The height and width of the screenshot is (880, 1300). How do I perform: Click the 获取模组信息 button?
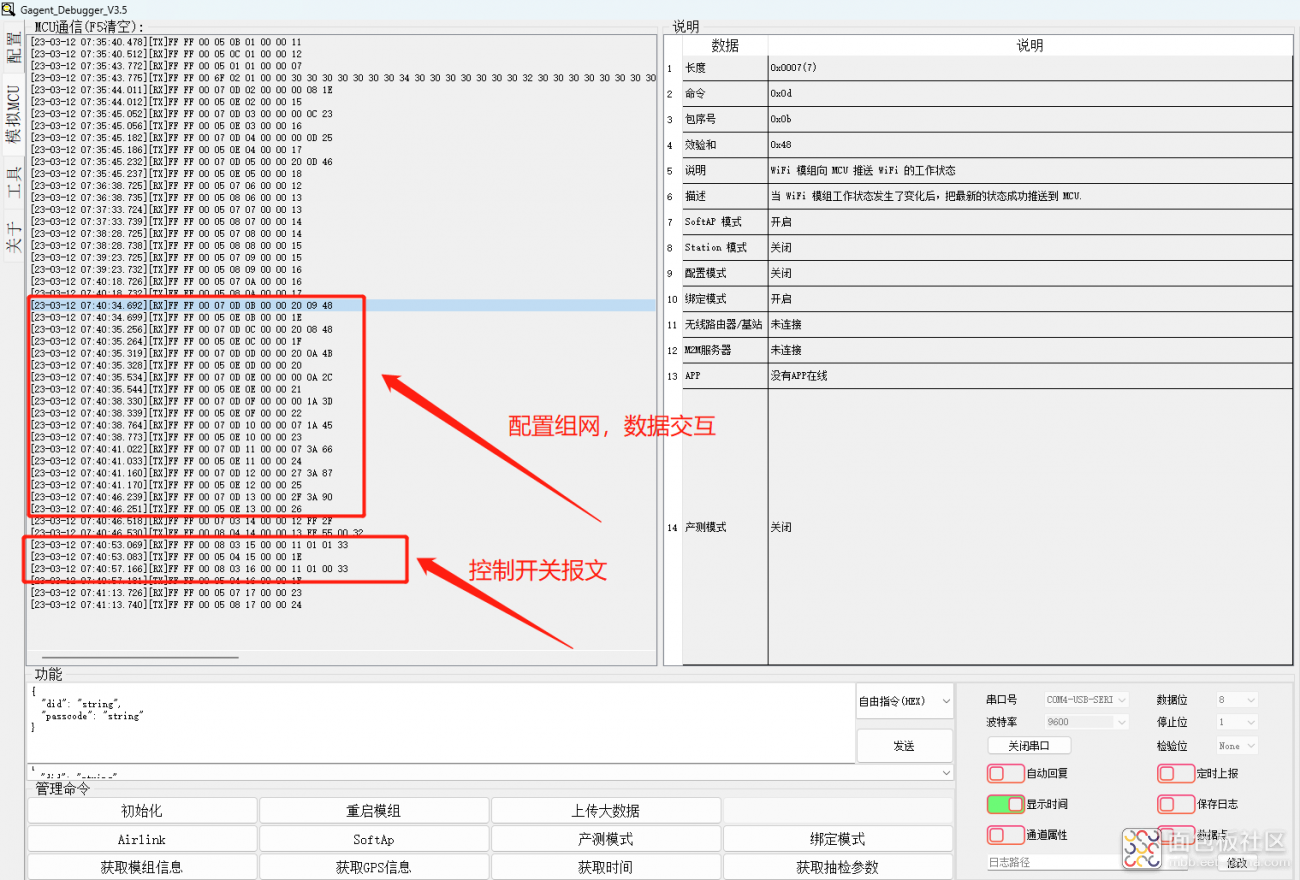pyautogui.click(x=142, y=867)
